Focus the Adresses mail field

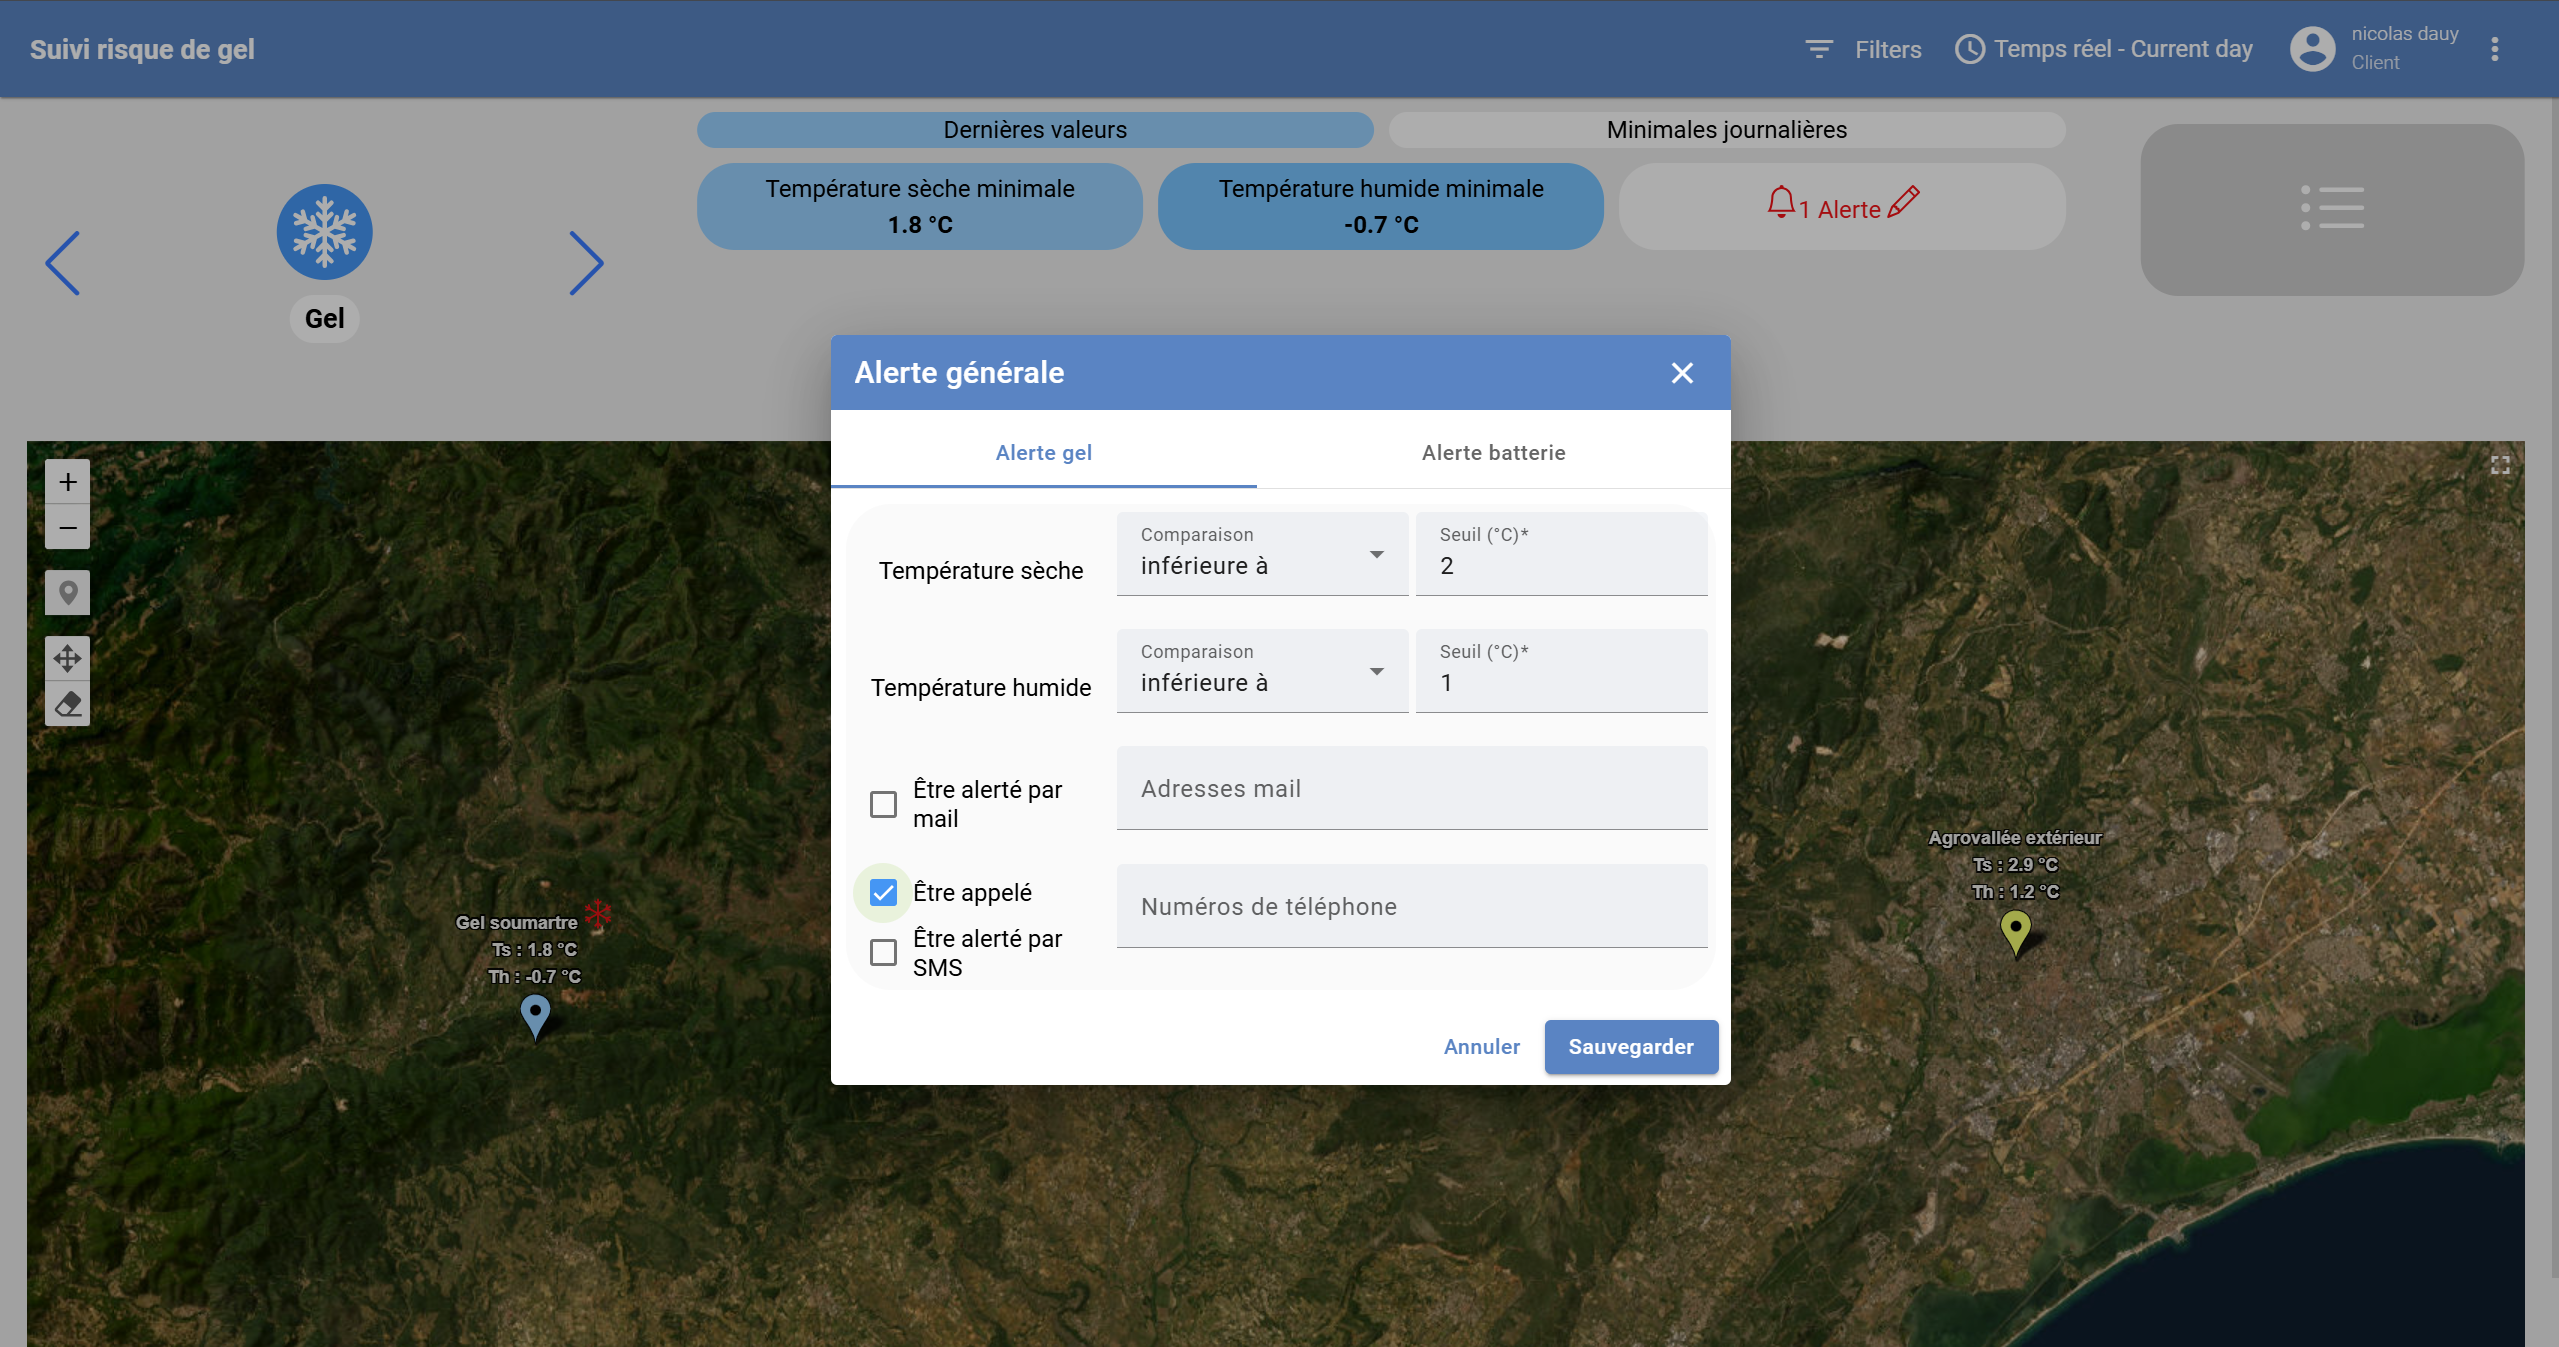click(x=1412, y=788)
